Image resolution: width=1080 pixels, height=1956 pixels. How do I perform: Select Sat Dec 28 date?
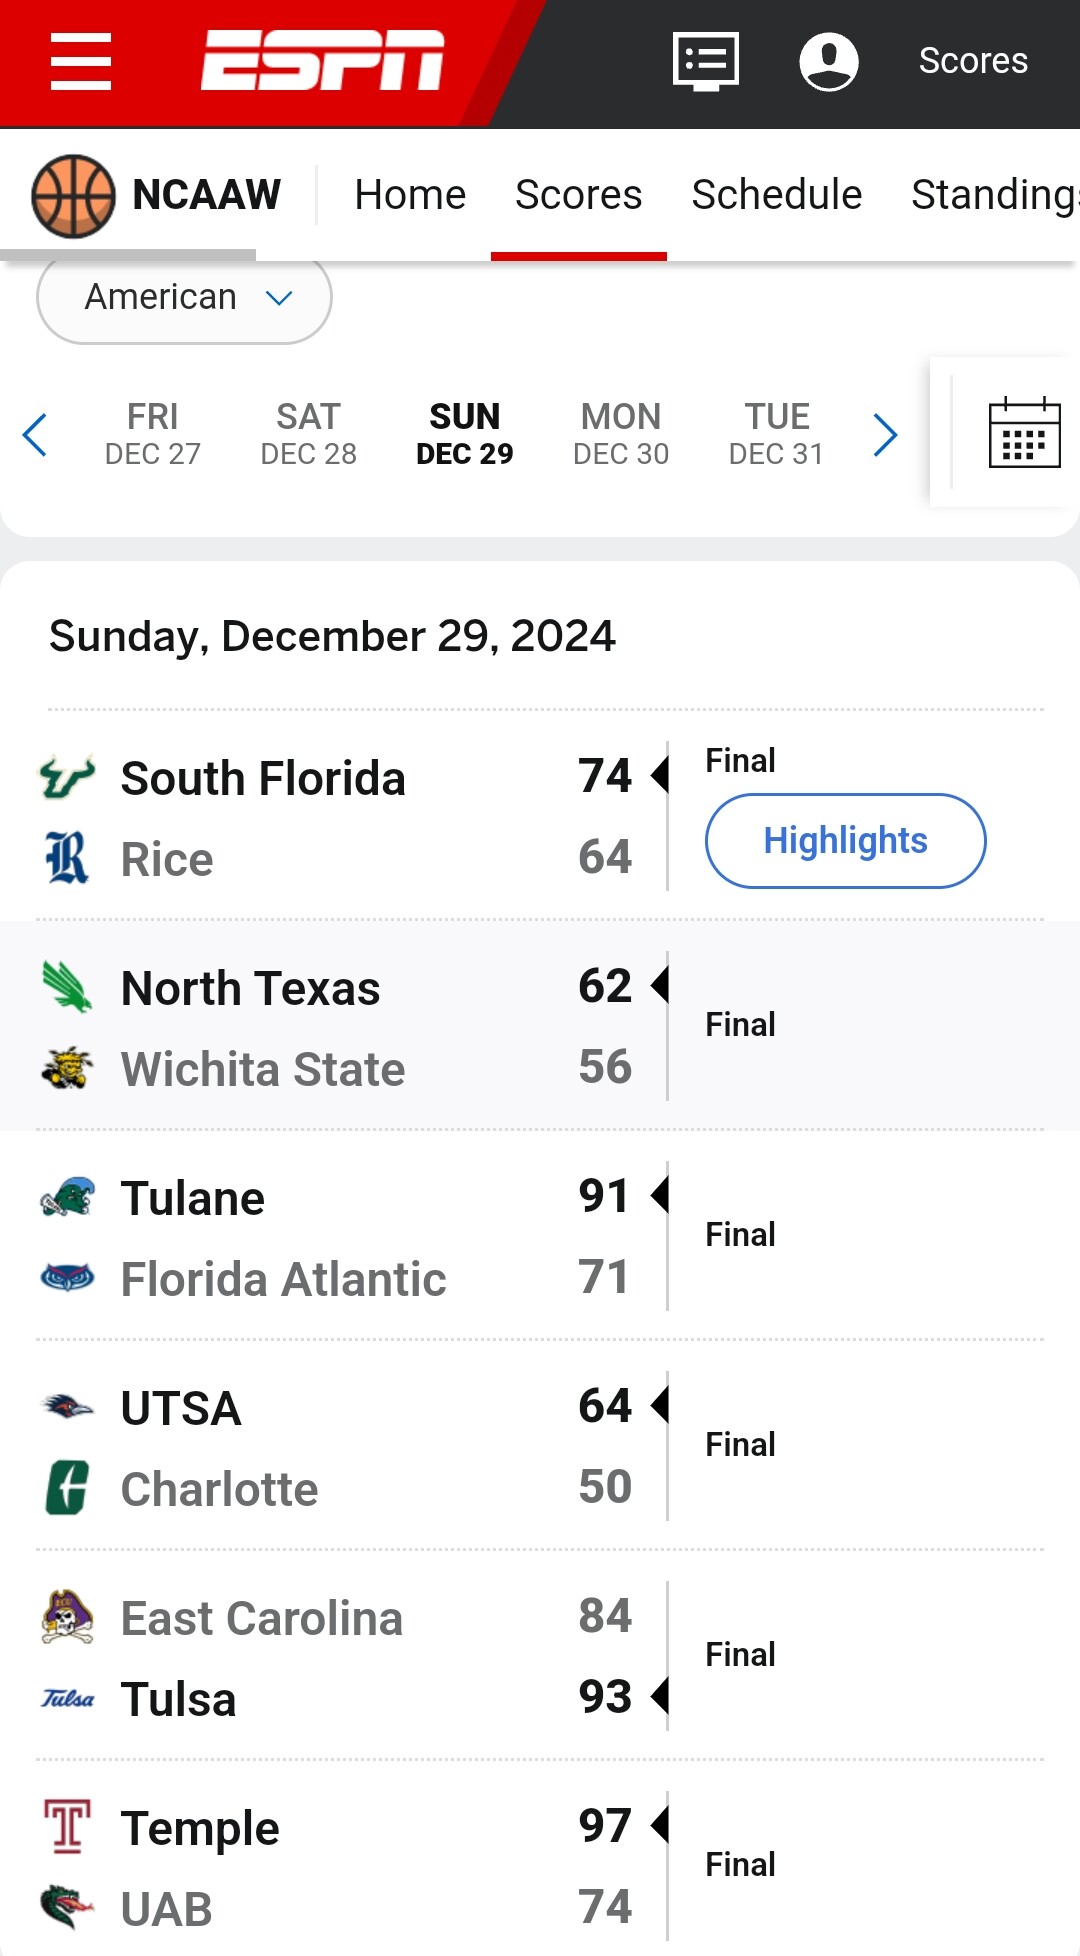308,434
